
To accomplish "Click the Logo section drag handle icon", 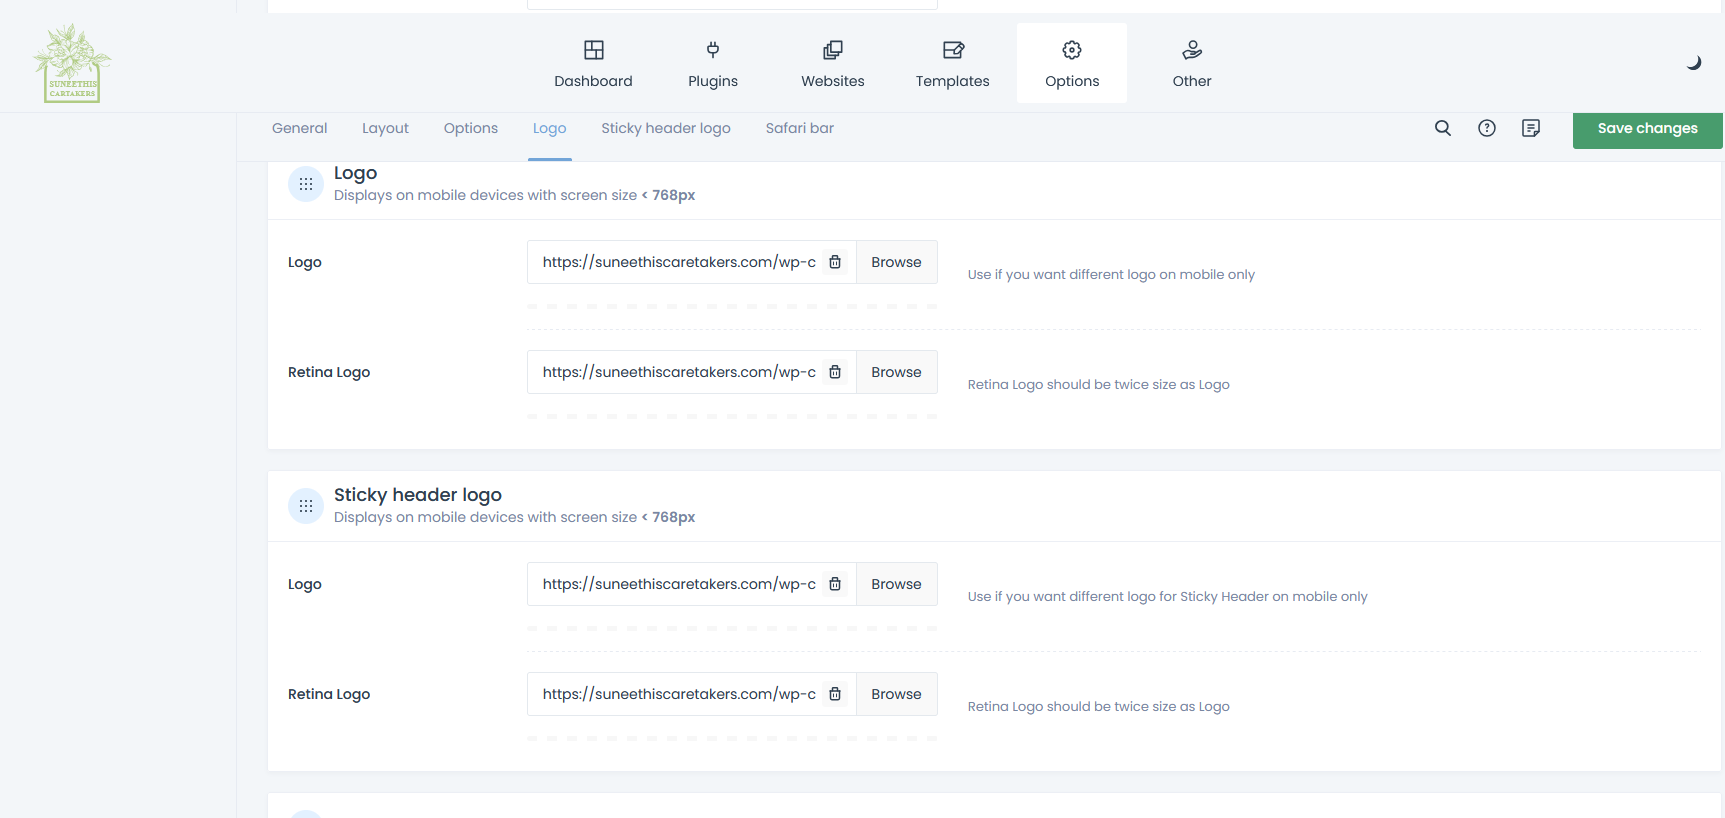I will point(306,184).
